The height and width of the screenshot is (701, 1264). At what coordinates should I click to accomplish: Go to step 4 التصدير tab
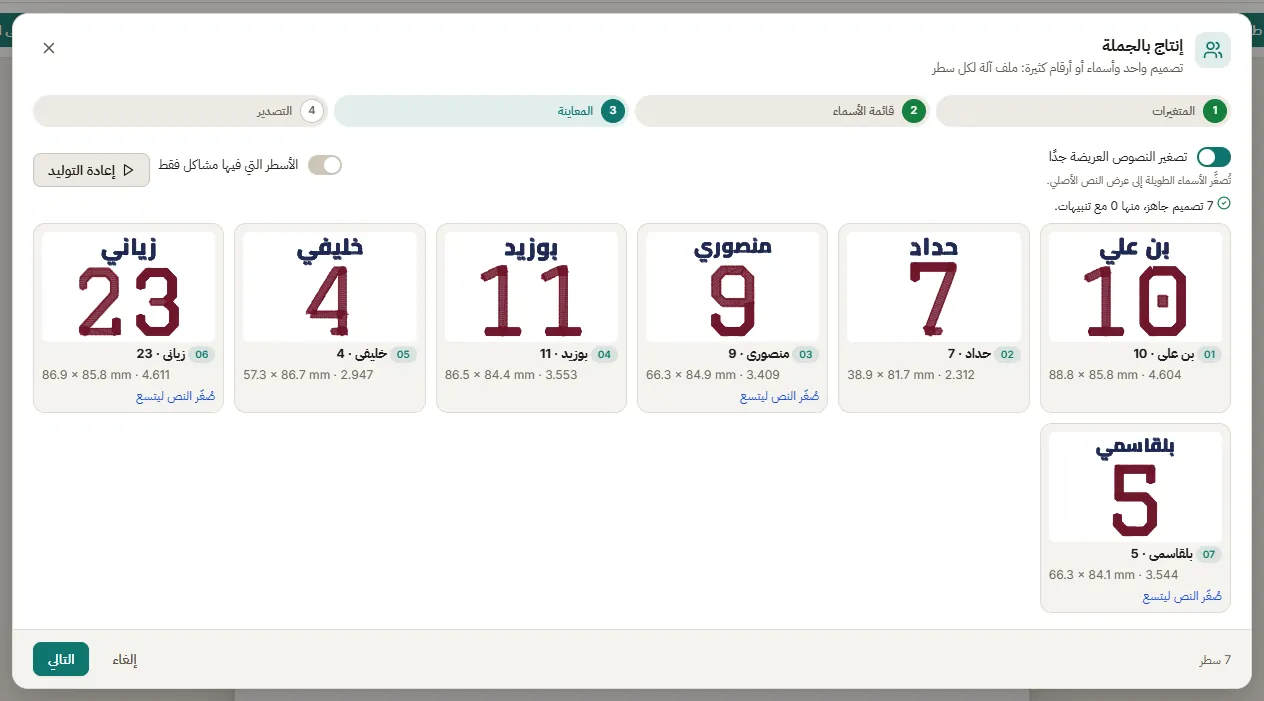pyautogui.click(x=180, y=111)
